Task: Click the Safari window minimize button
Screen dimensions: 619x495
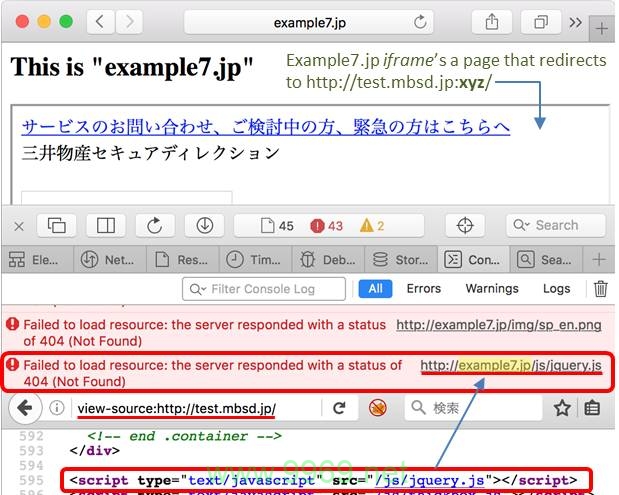Action: pyautogui.click(x=44, y=21)
